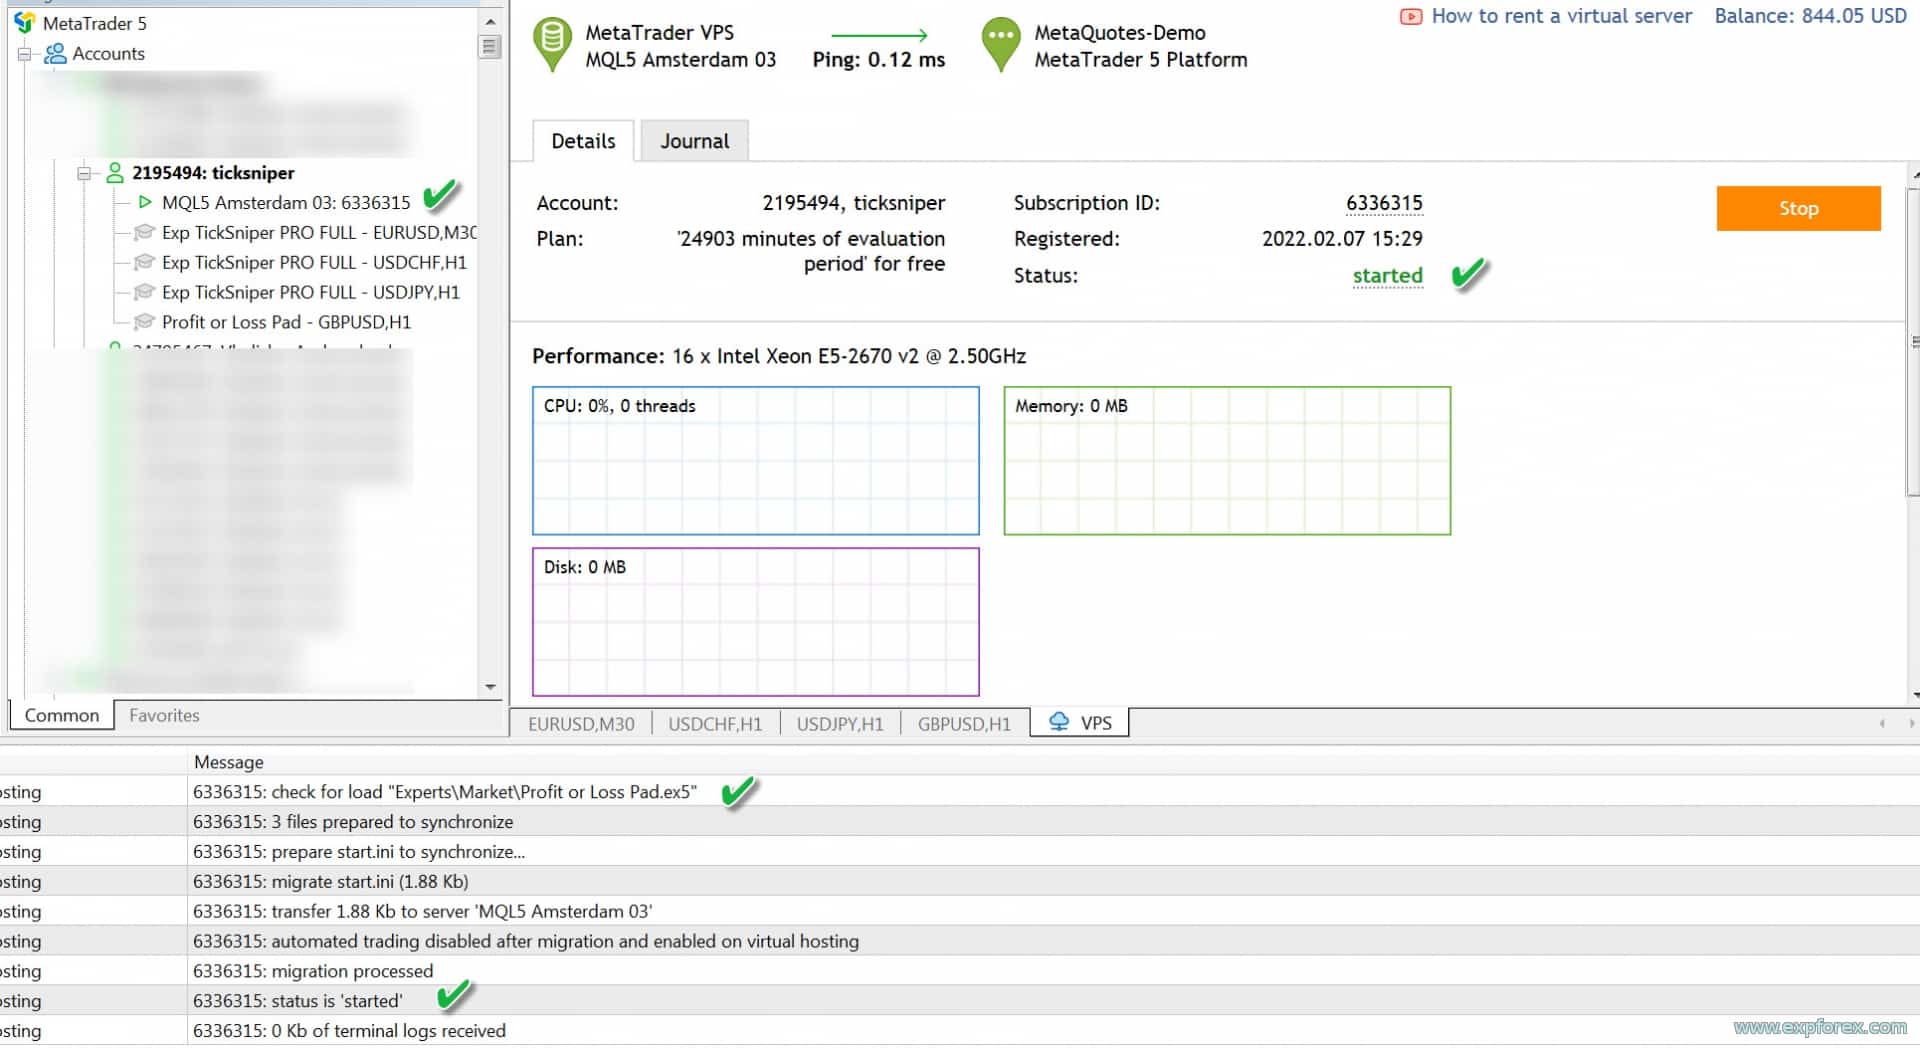Select the VPS chart tab
1920x1048 pixels.
1081,722
